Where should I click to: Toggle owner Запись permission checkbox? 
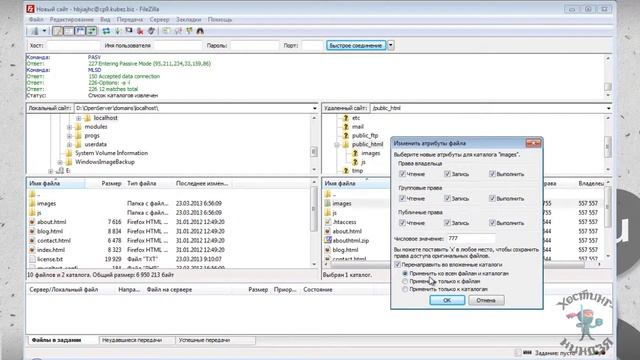447,174
